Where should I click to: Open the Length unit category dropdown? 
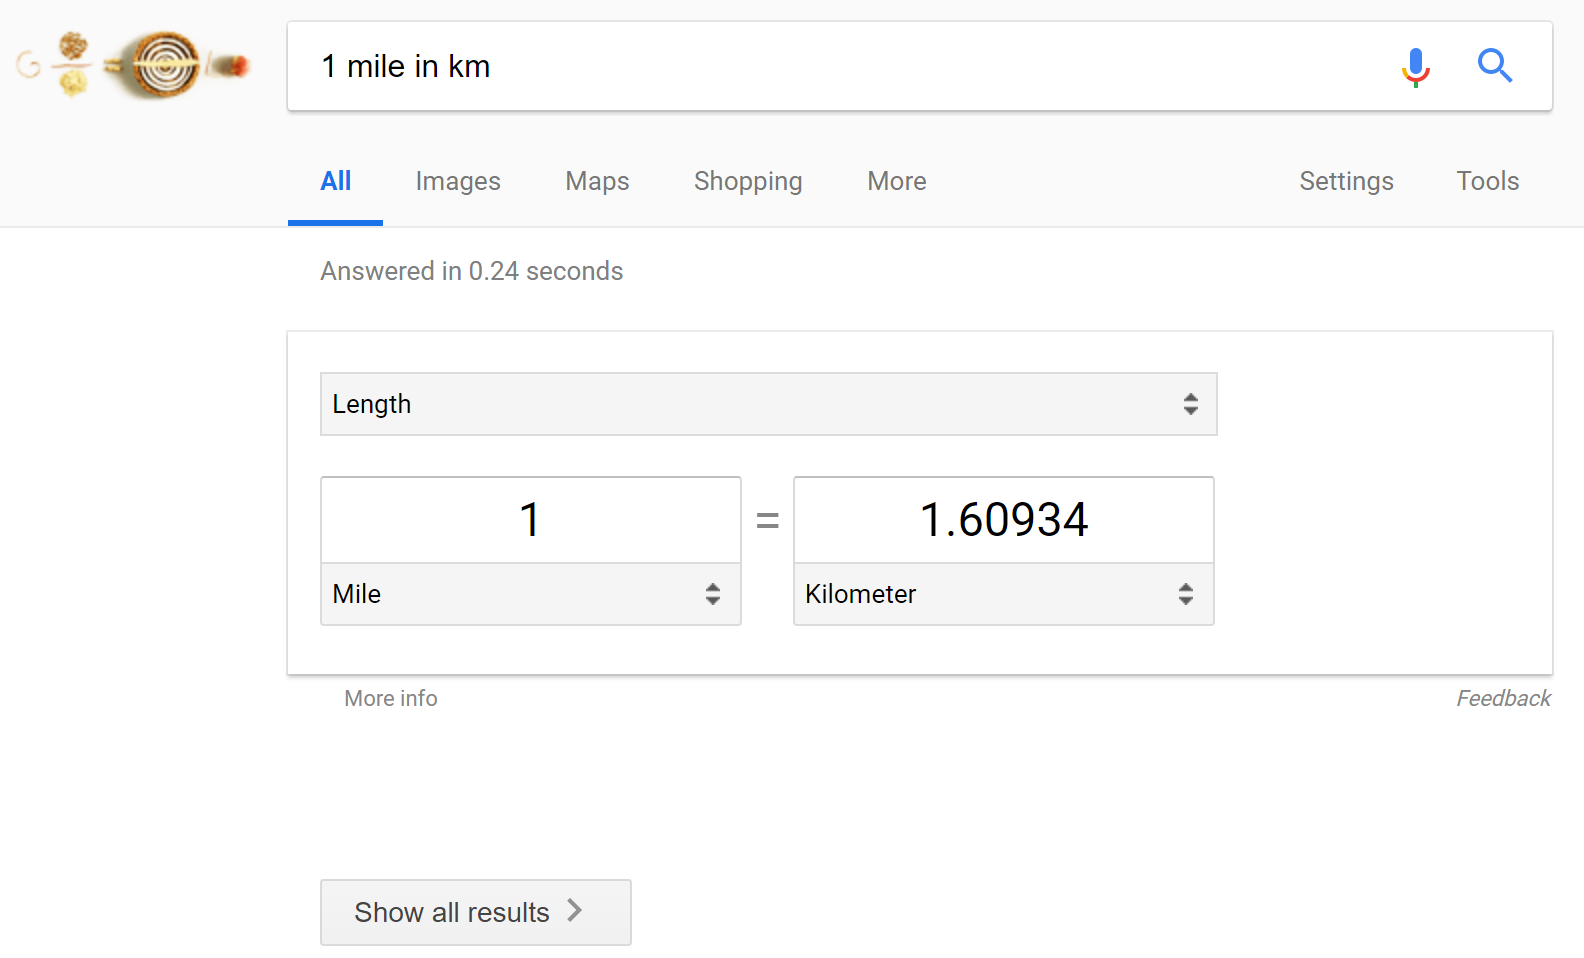point(768,404)
